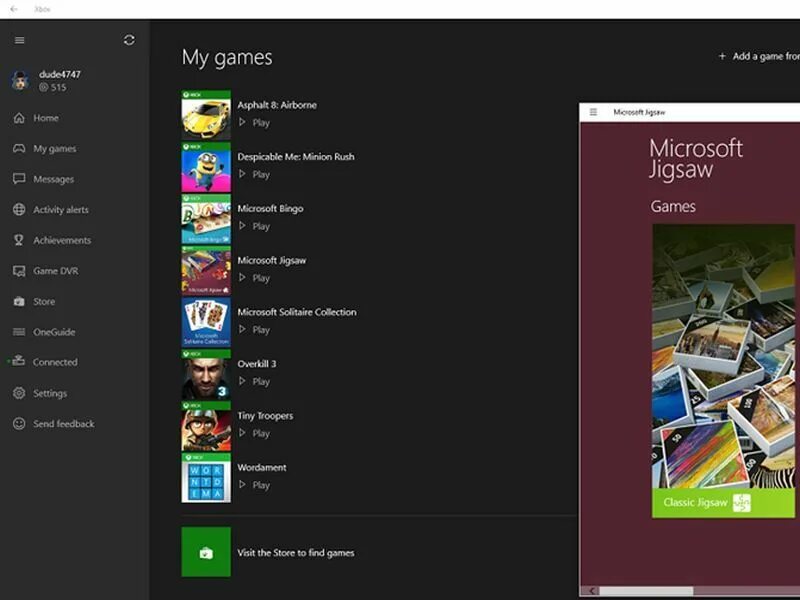Click the puzzle piece icon on Classic Jigsaw
The width and height of the screenshot is (800, 600).
(741, 503)
